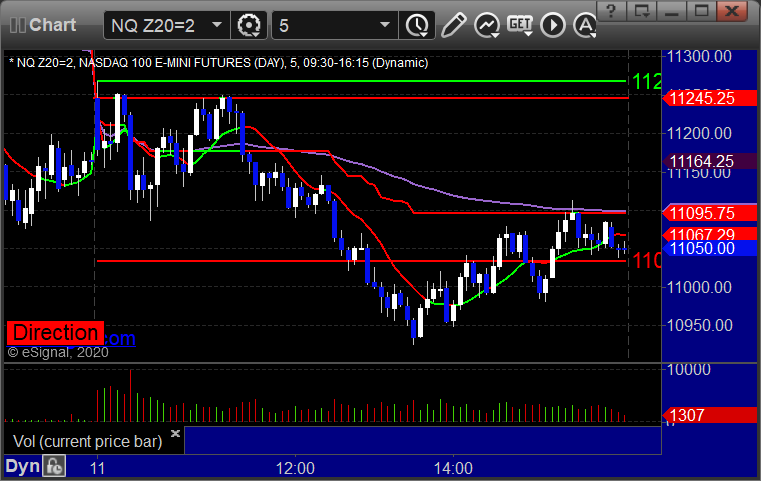The height and width of the screenshot is (481, 761).
Task: Click the 11164.25 price marker
Action: click(710, 161)
